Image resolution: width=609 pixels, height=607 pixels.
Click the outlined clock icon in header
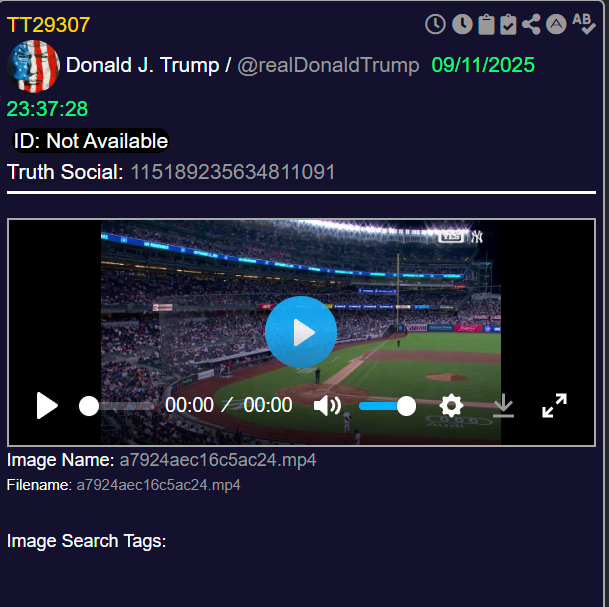(x=435, y=24)
